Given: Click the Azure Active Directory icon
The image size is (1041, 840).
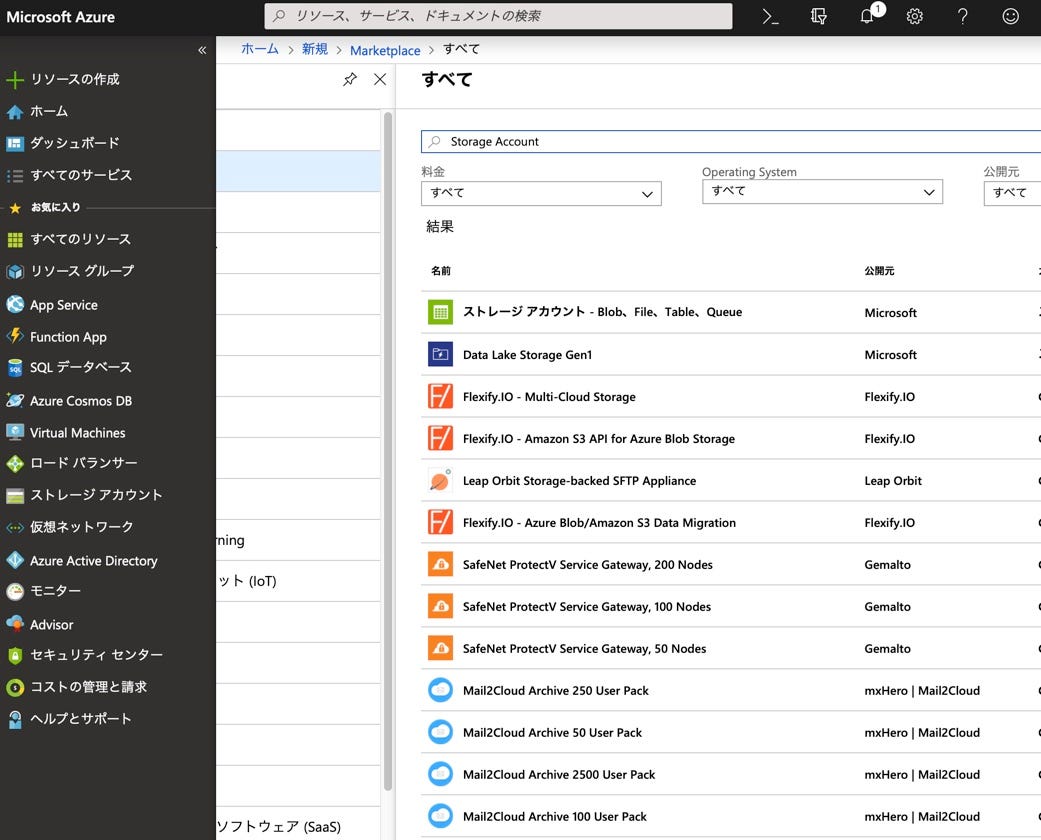Looking at the screenshot, I should (x=15, y=560).
